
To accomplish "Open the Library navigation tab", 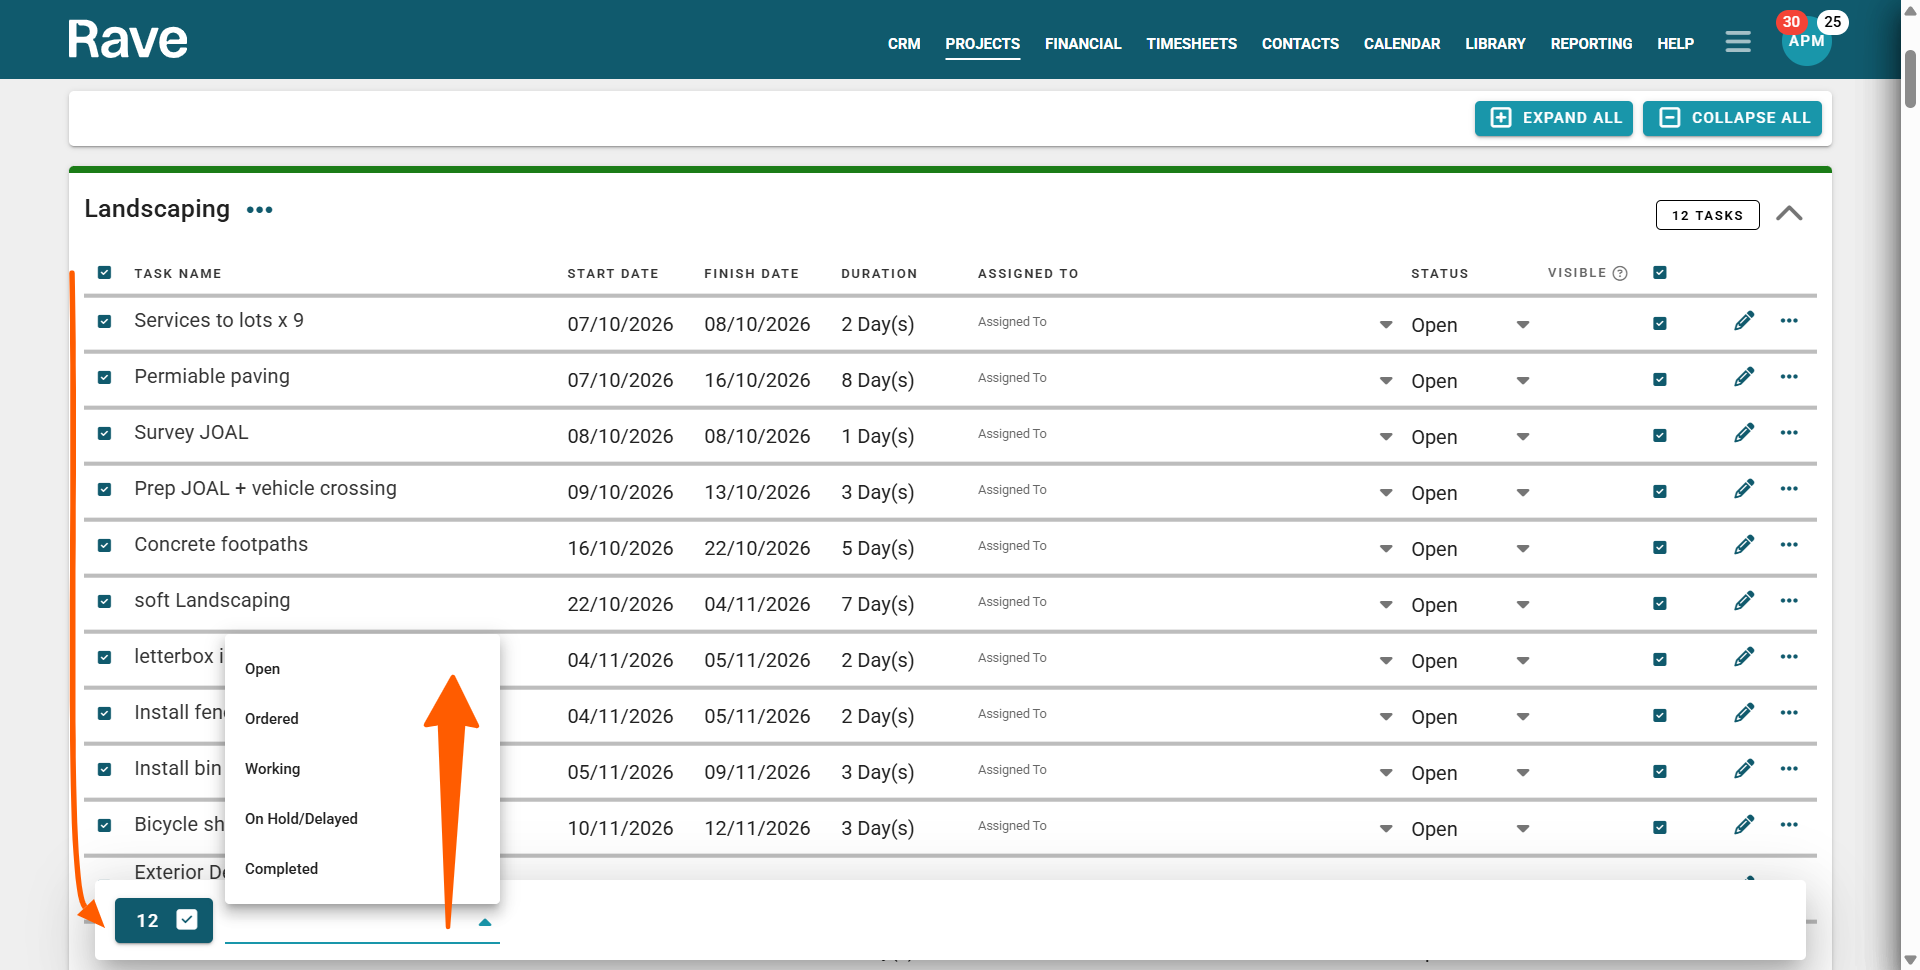I will pyautogui.click(x=1495, y=44).
